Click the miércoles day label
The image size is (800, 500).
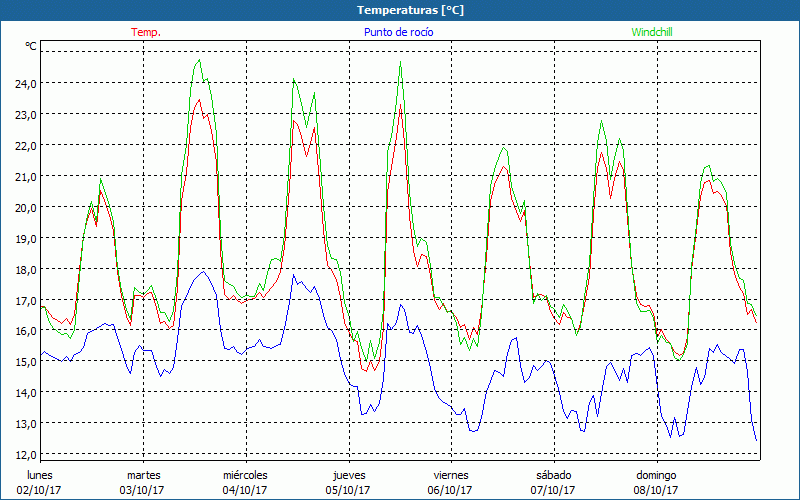[x=245, y=475]
